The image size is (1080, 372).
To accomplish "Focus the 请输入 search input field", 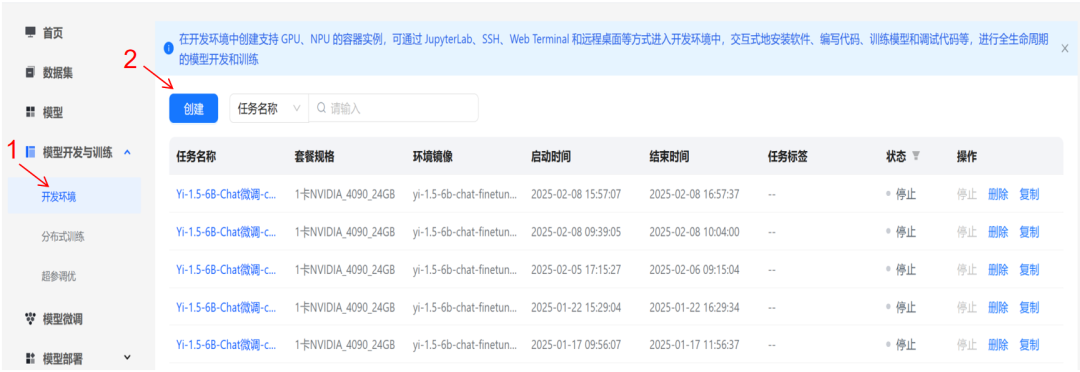I will coord(393,108).
